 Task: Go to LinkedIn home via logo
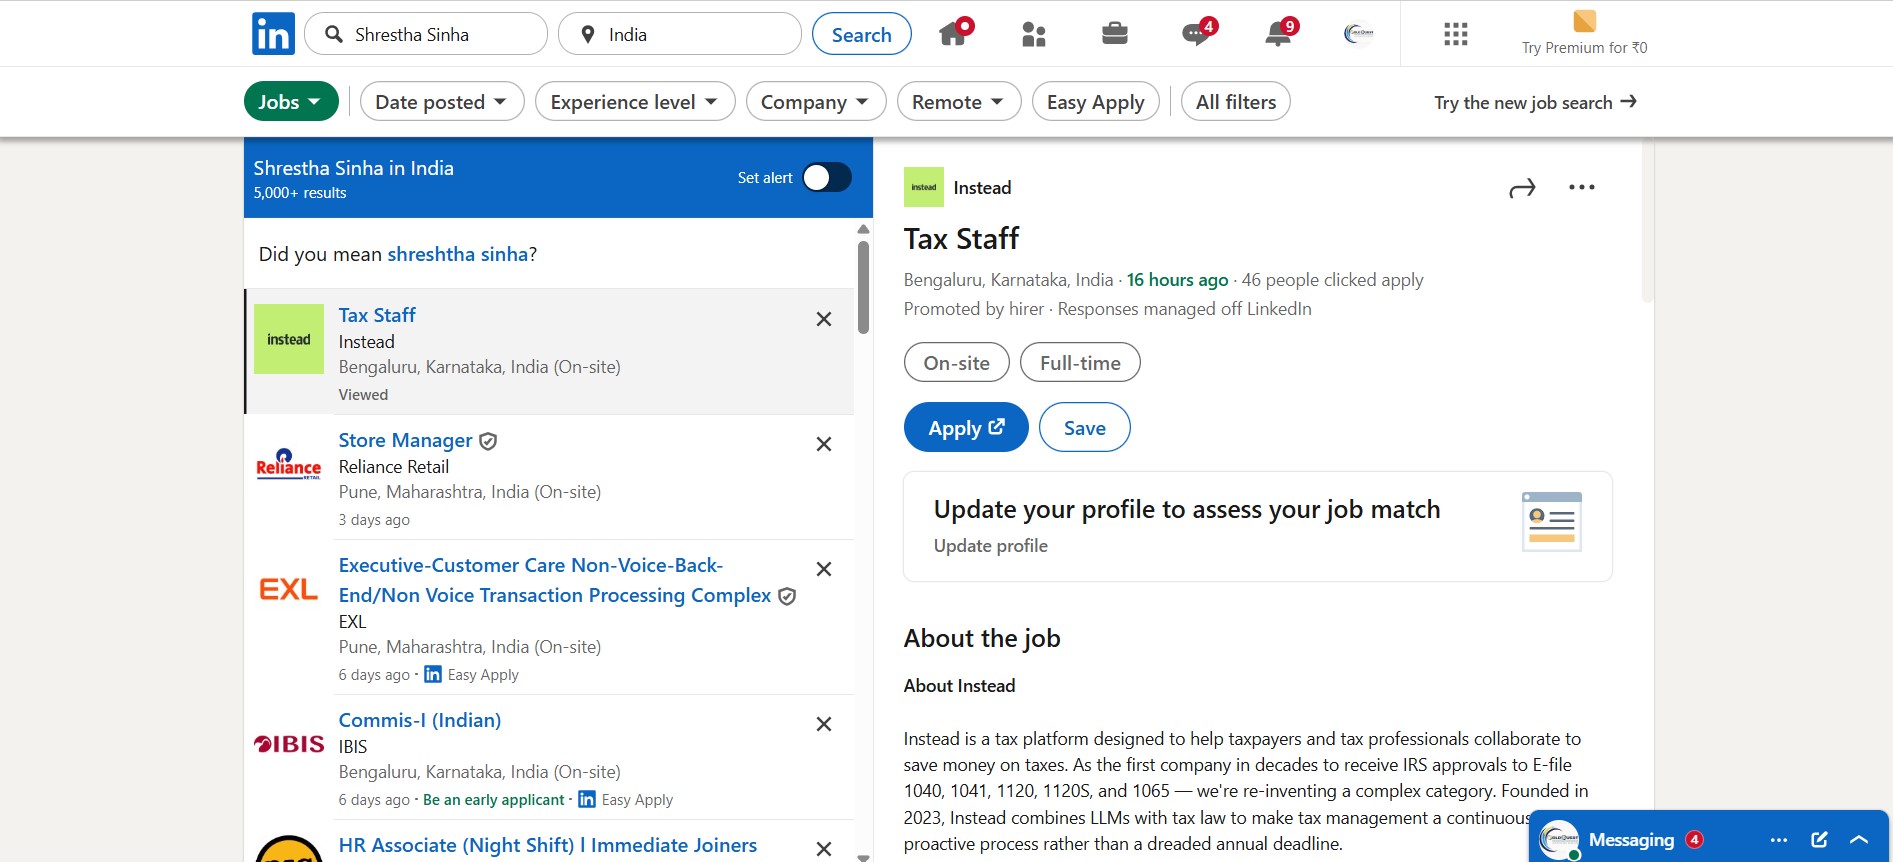pyautogui.click(x=273, y=34)
